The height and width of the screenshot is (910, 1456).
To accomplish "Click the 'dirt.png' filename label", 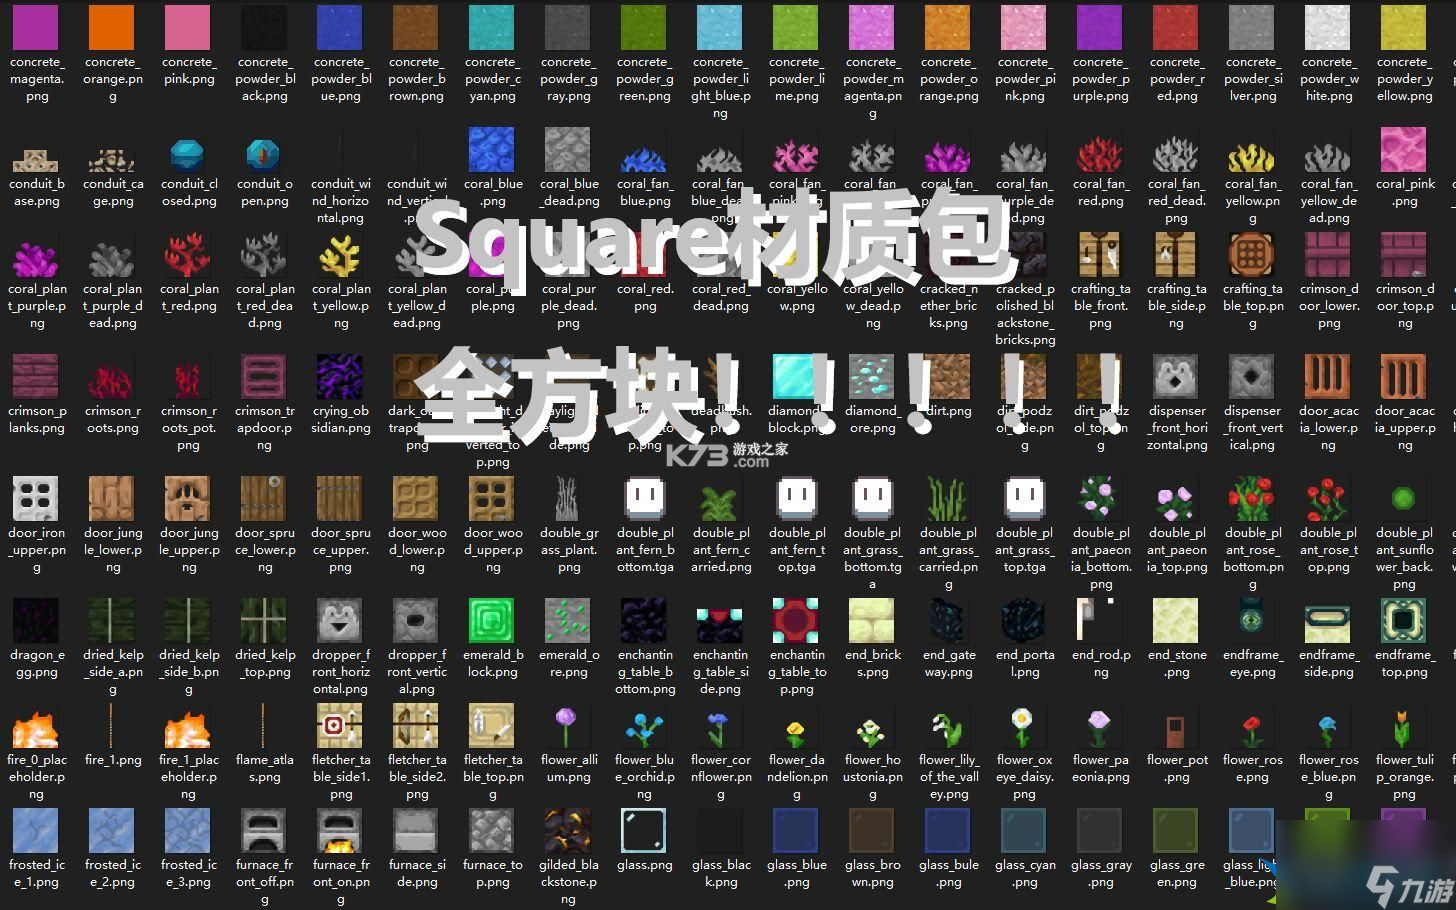I will (948, 411).
